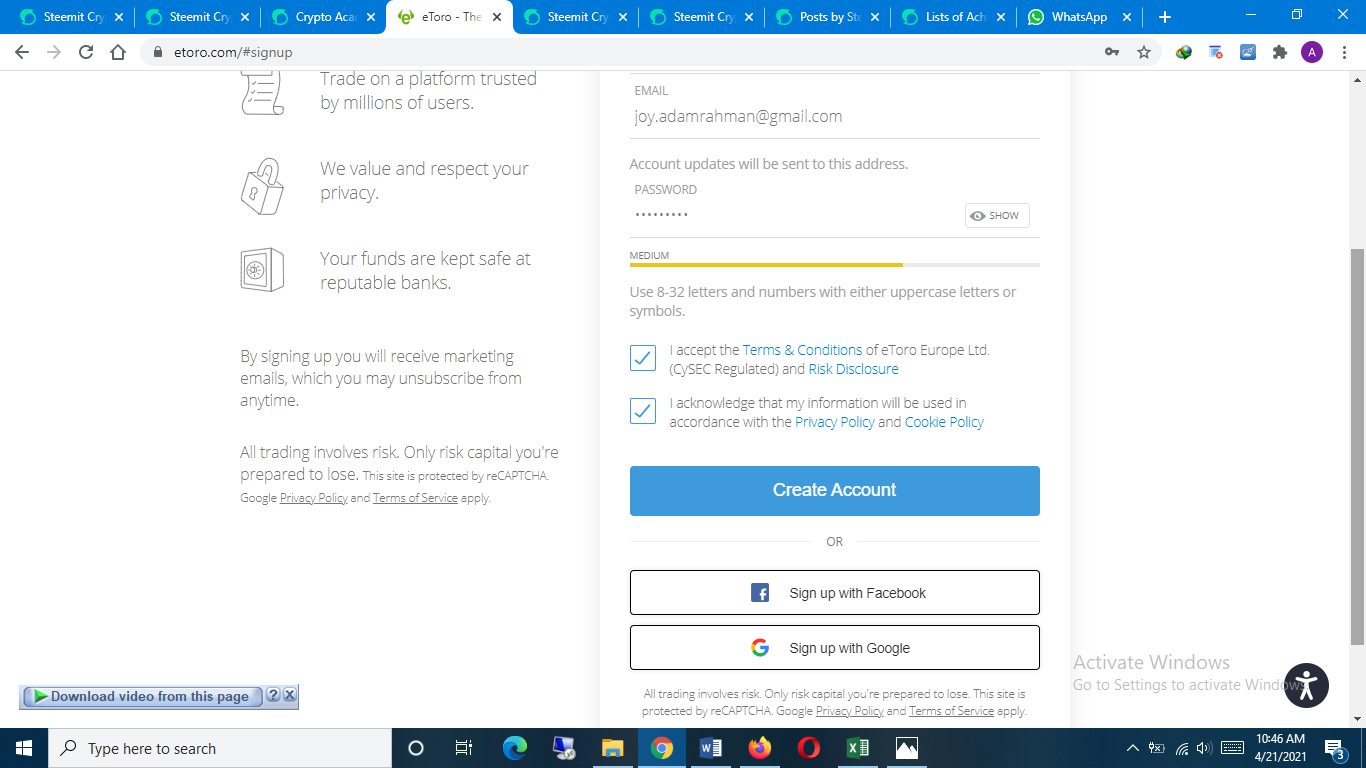
Task: View site information via the padlock icon
Action: (157, 52)
